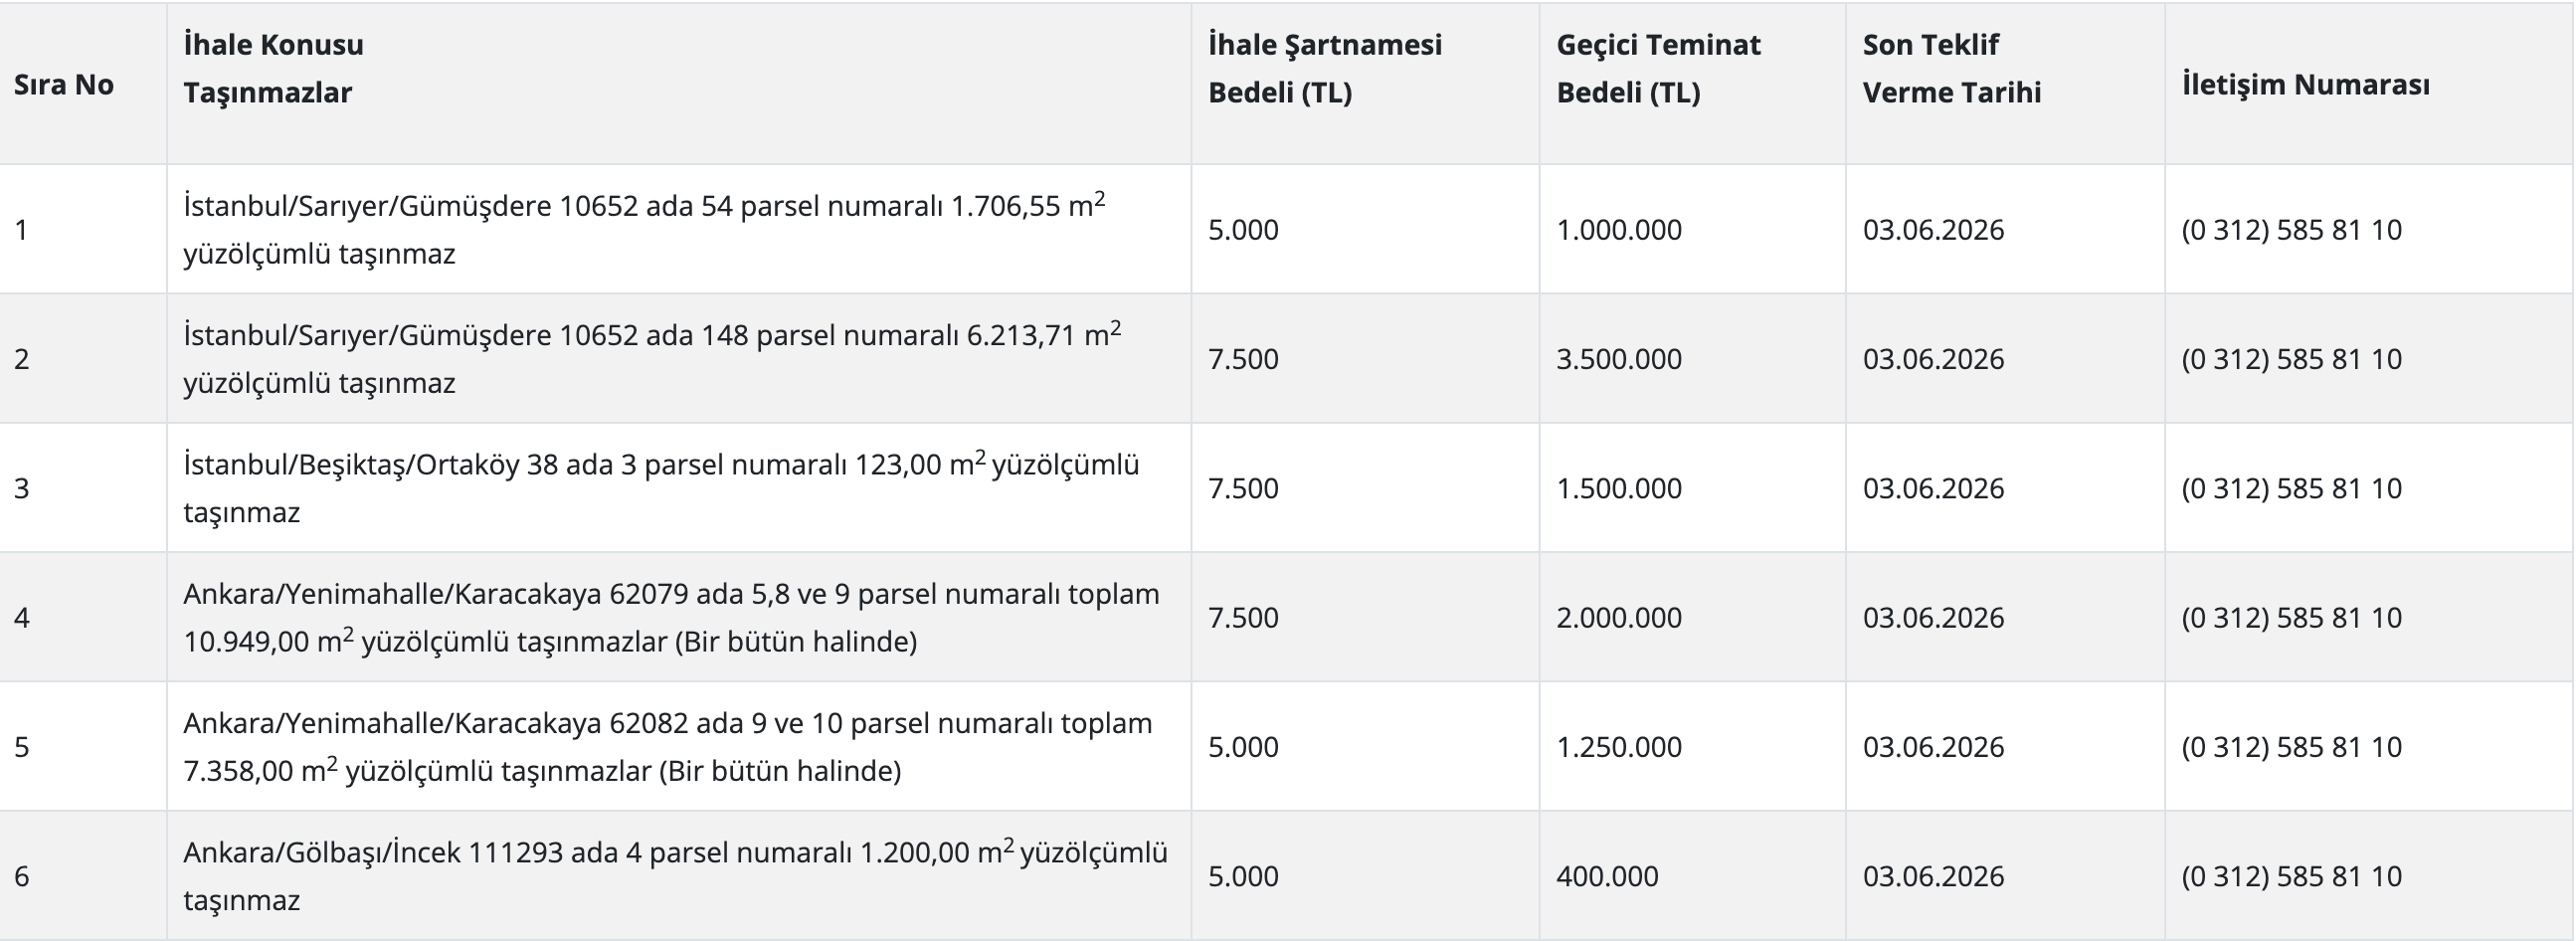Click the Karacakaya 62079 ada property text

670,617
